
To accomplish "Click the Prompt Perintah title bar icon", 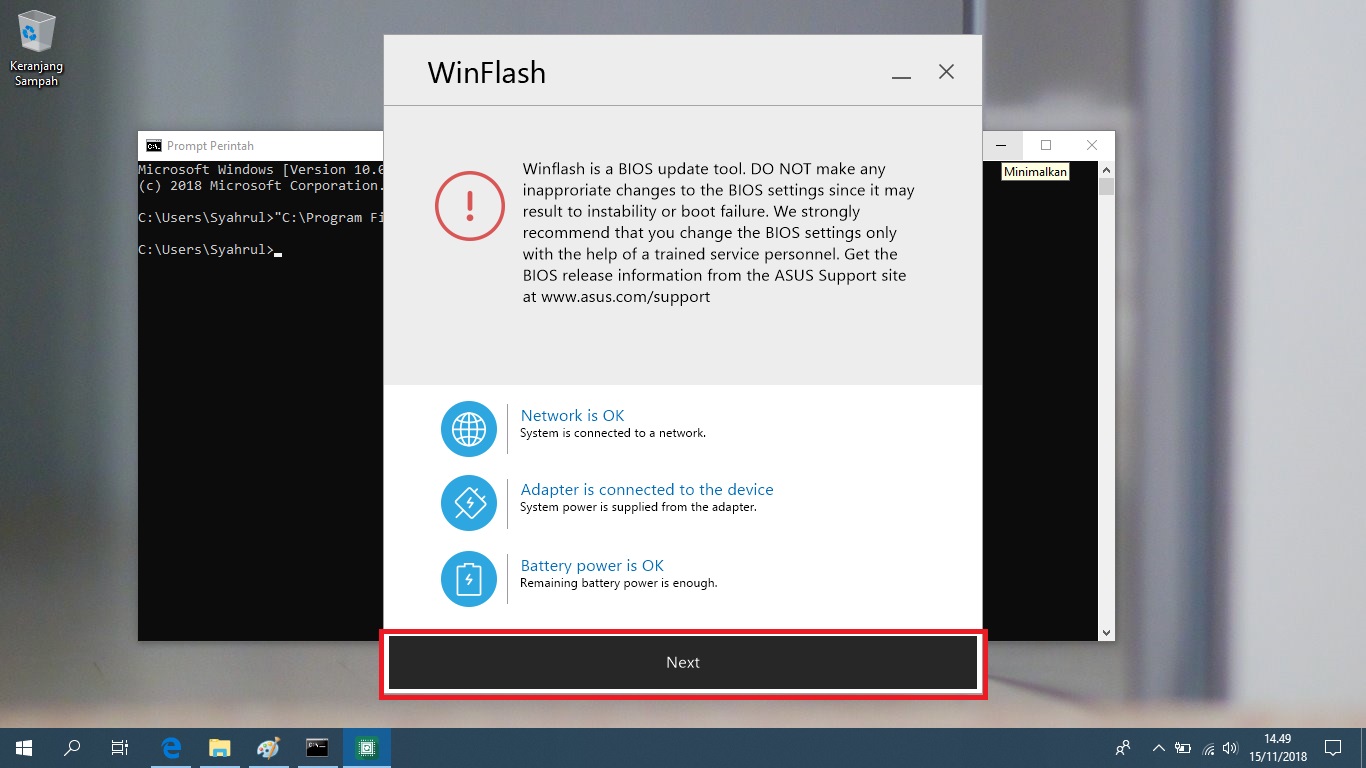I will [x=154, y=145].
